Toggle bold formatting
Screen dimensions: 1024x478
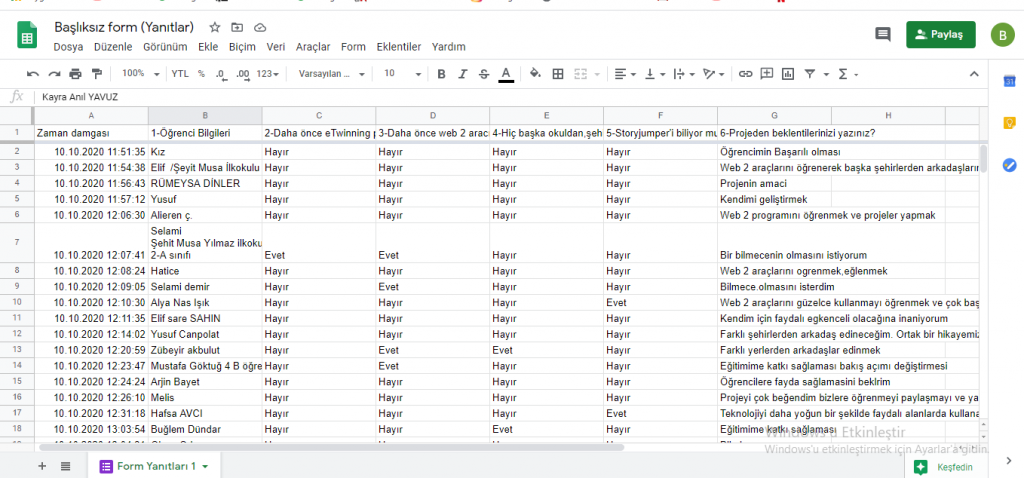439,74
